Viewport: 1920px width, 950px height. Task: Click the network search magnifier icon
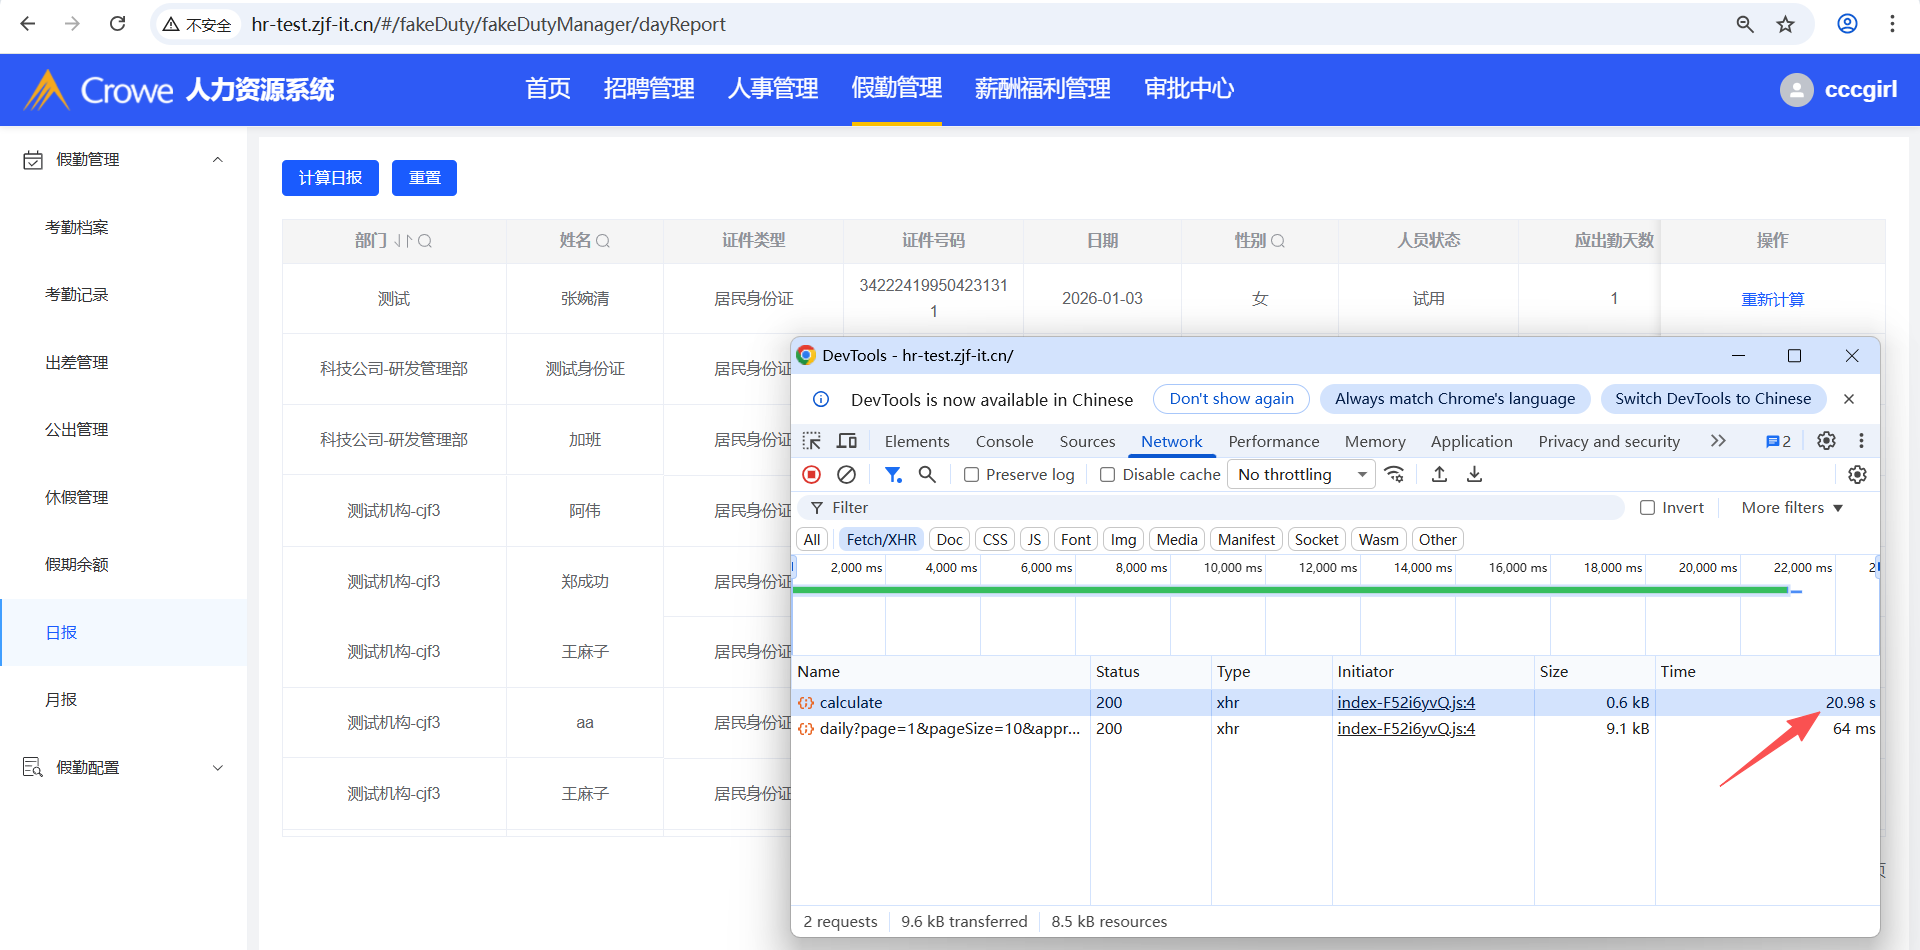click(927, 475)
